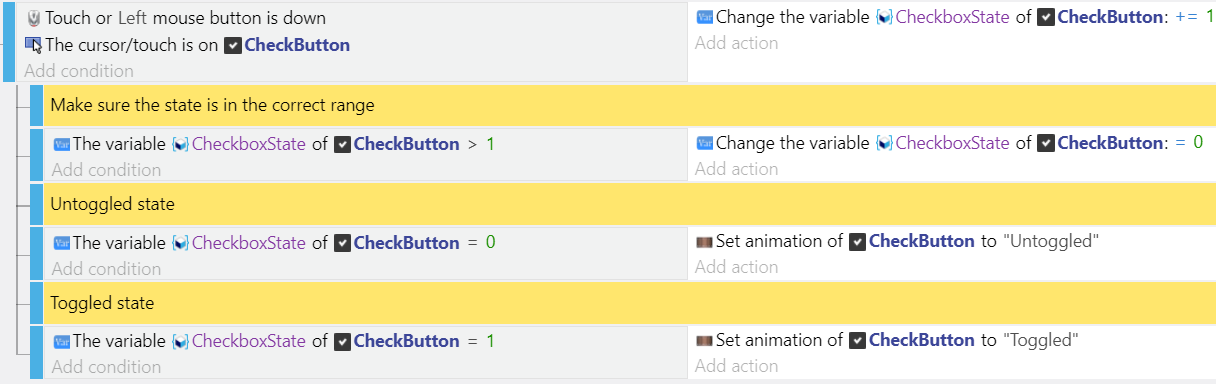Screen dimensions: 1216x384
Task: Select the "Untoggled state" comment
Action: coord(629,204)
